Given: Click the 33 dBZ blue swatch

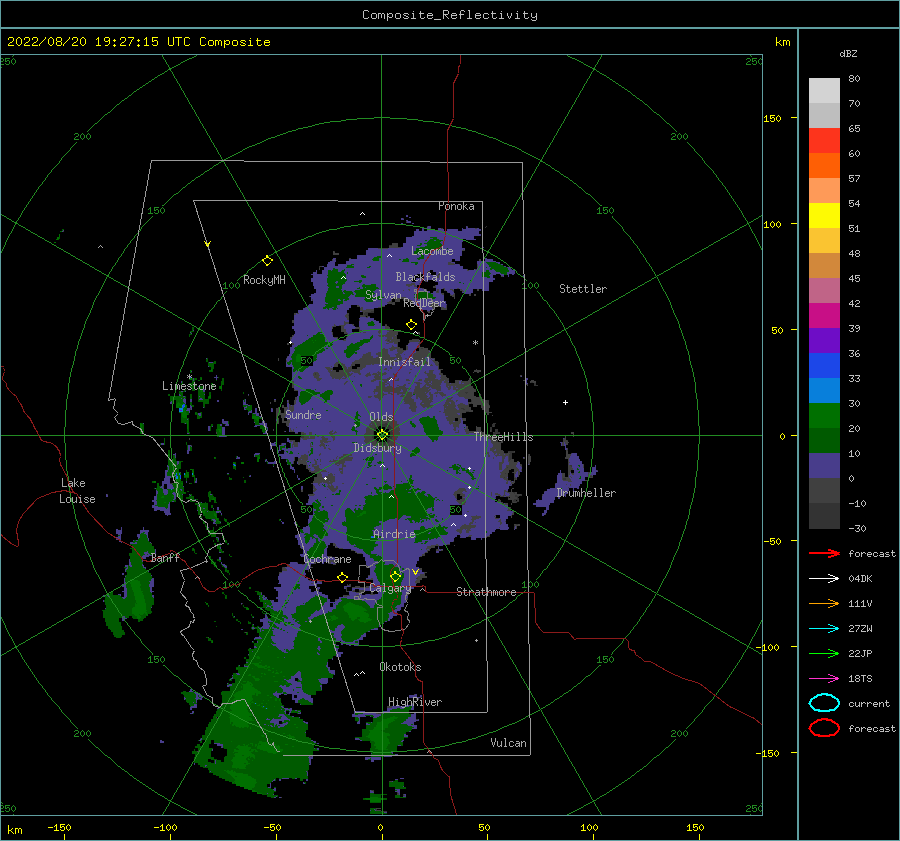Looking at the screenshot, I should pos(824,366).
